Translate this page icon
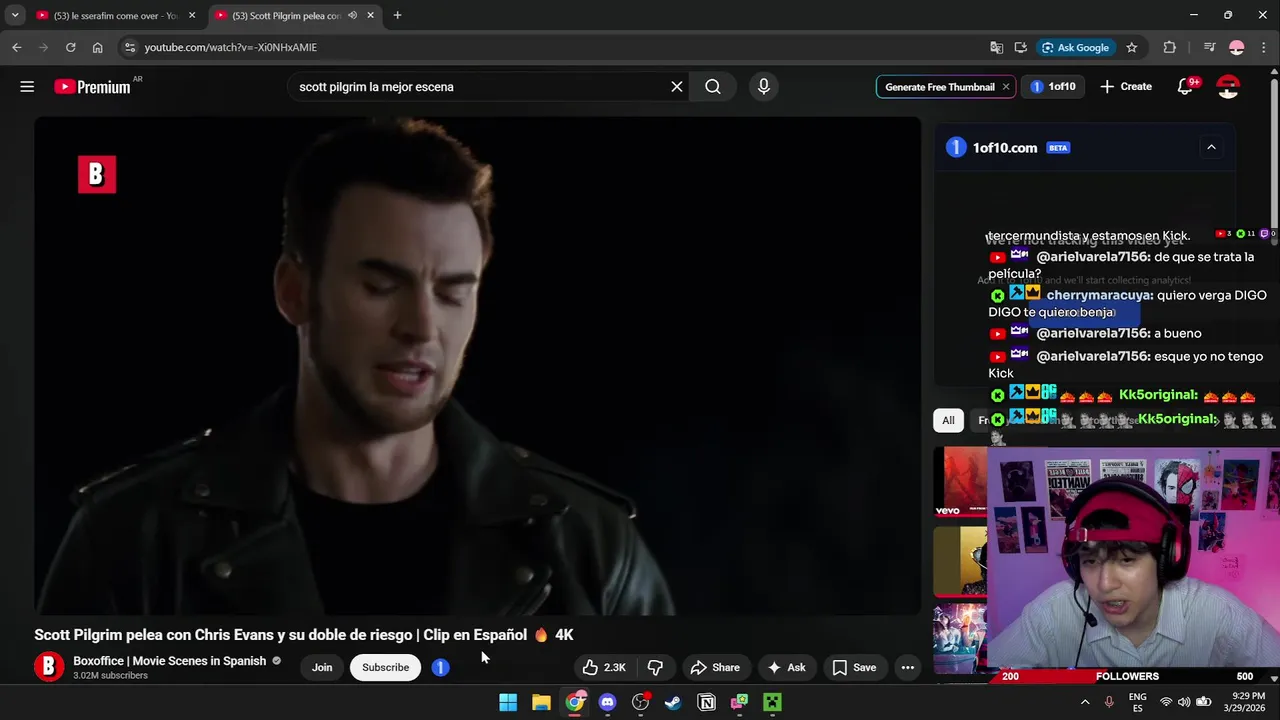 pos(997,47)
